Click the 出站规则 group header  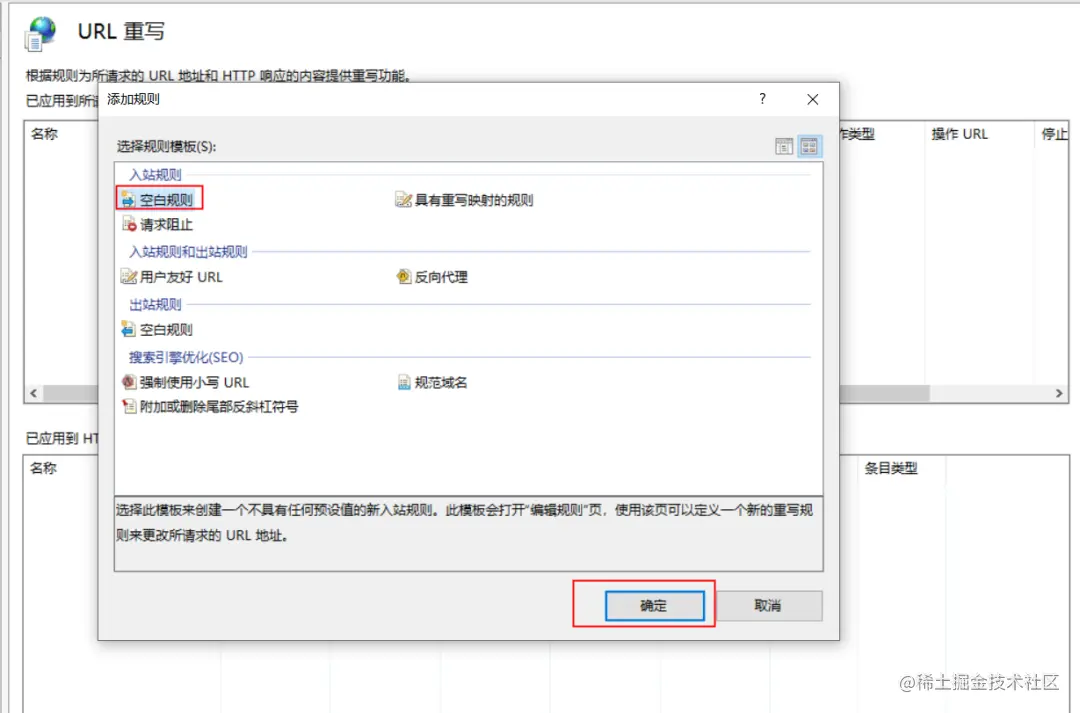click(156, 304)
